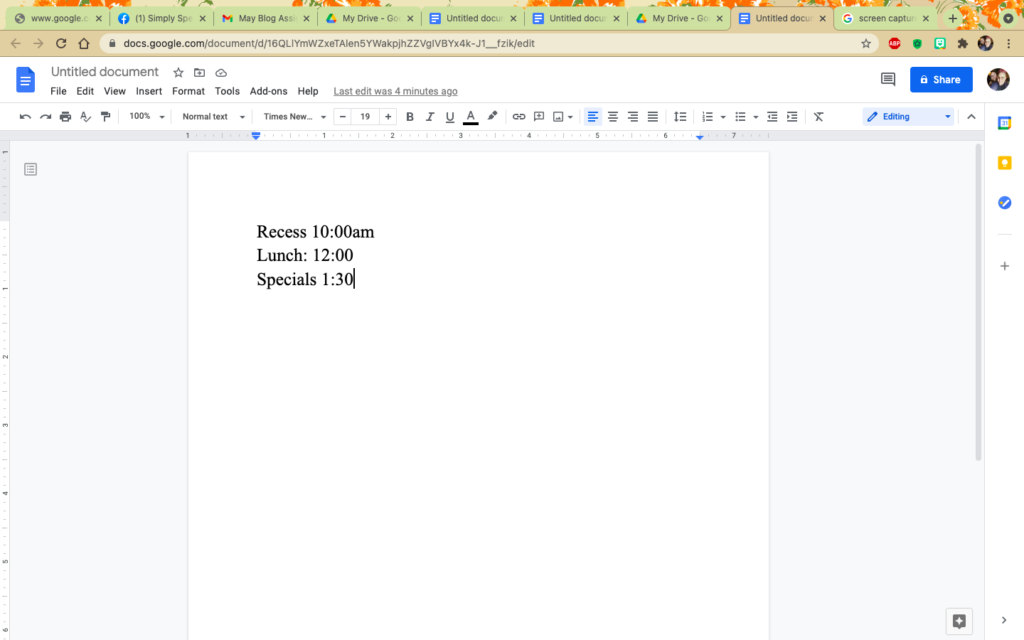Viewport: 1024px width, 640px height.
Task: Toggle underline formatting
Action: tap(450, 116)
